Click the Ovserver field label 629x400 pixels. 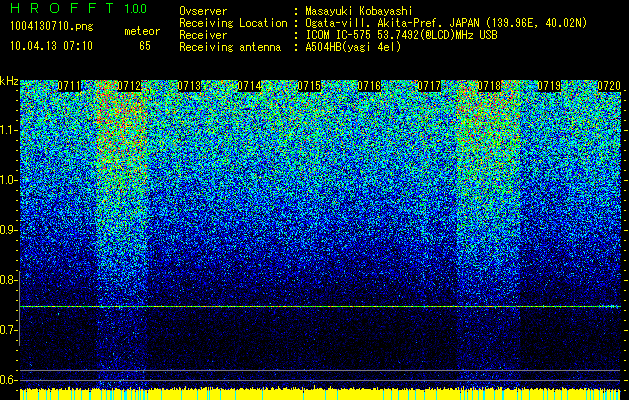[203, 11]
